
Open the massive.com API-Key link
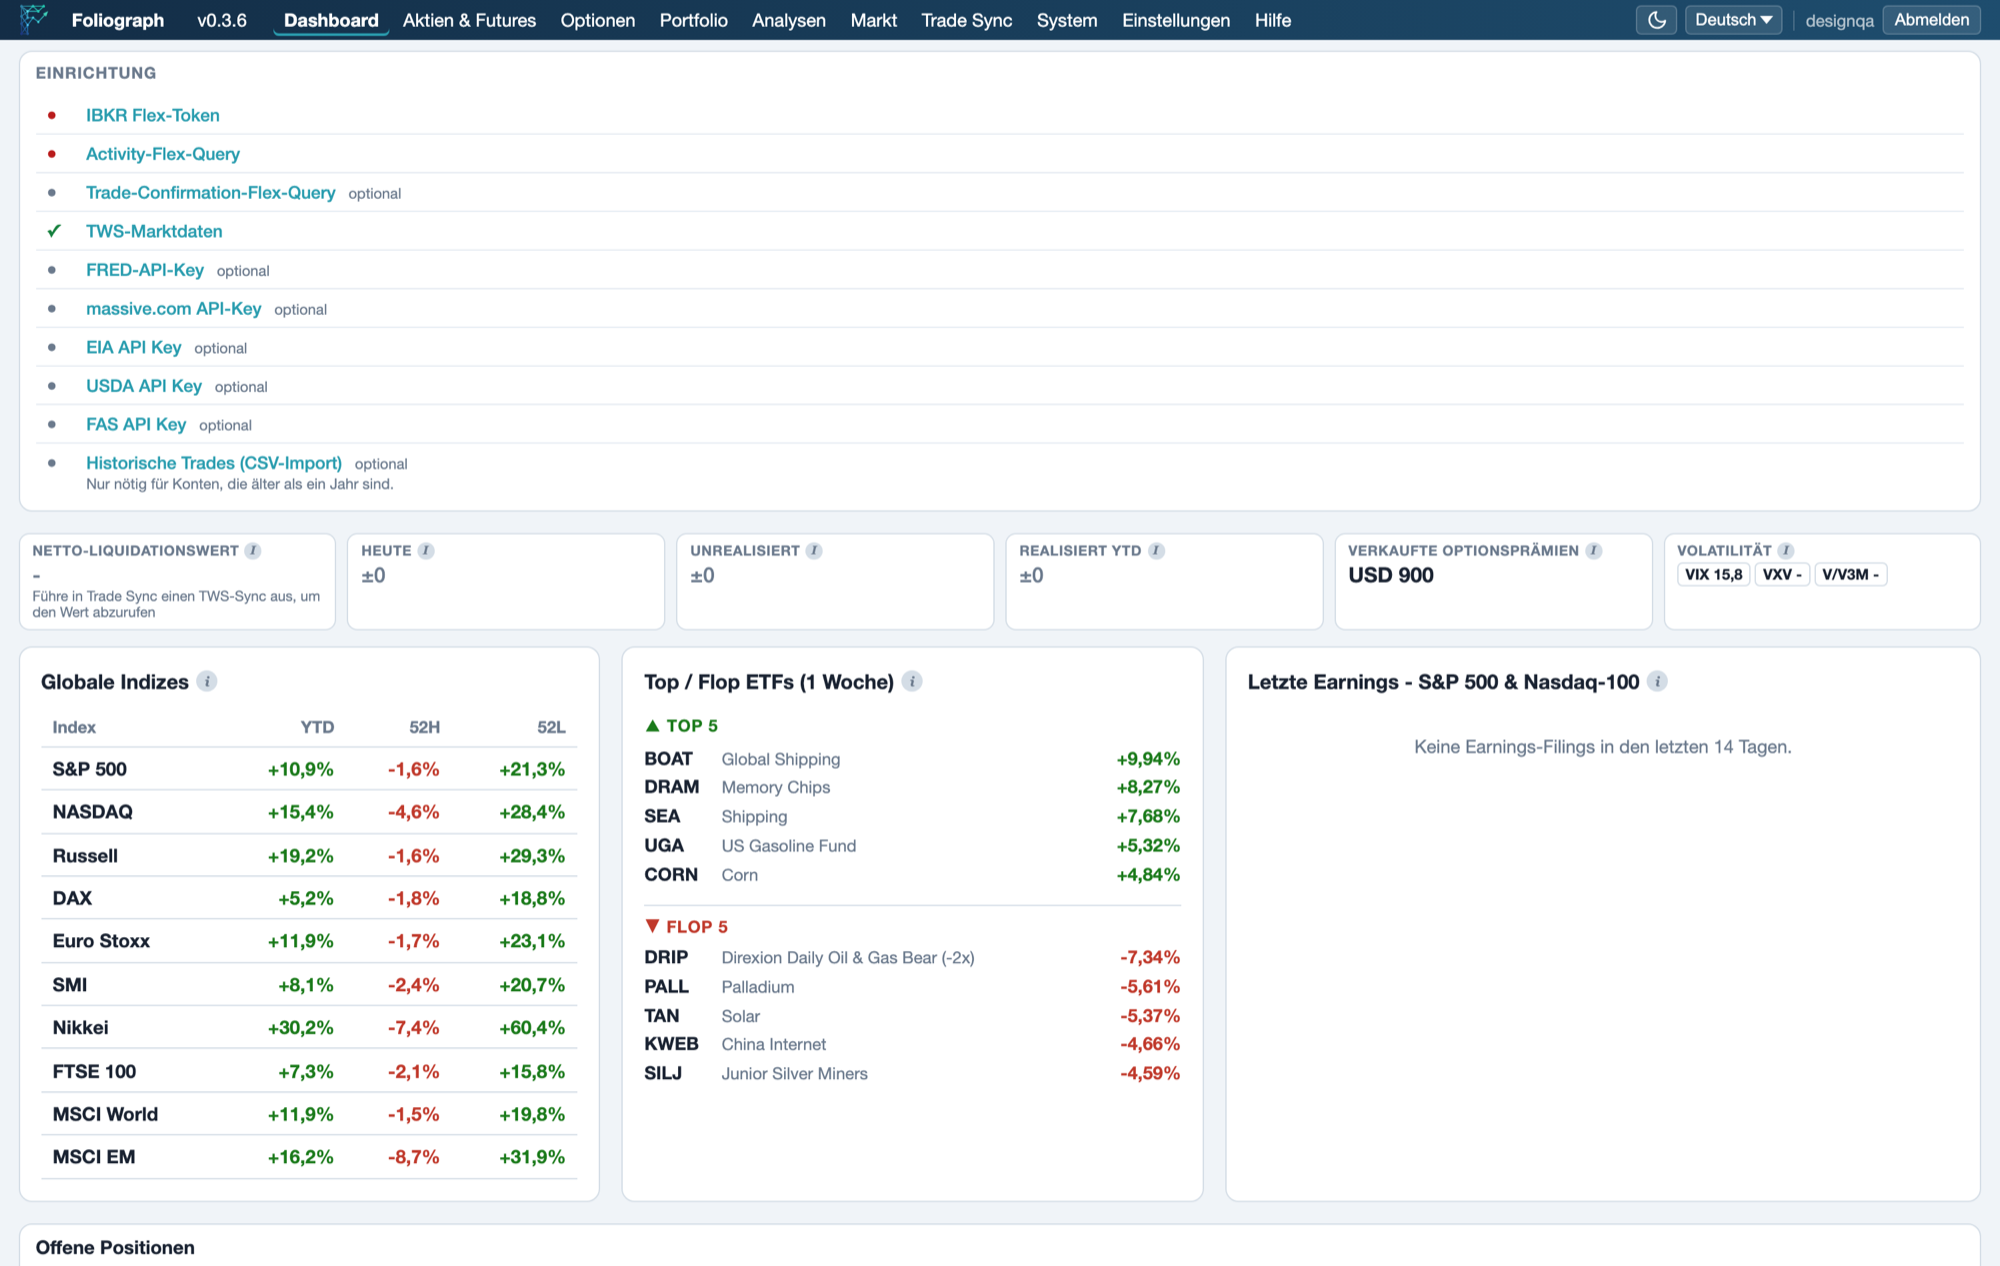click(x=173, y=309)
